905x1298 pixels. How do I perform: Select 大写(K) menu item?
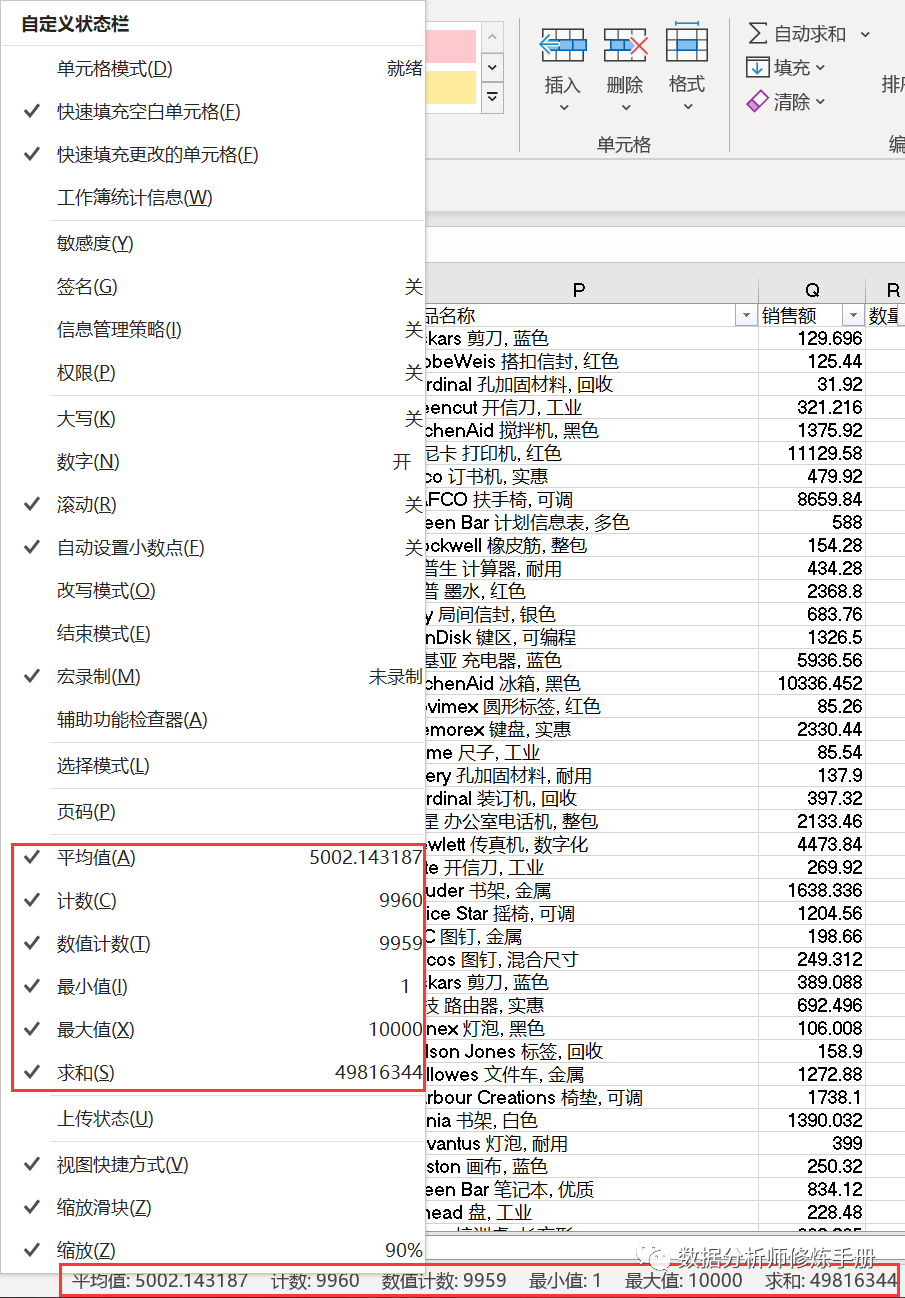213,419
